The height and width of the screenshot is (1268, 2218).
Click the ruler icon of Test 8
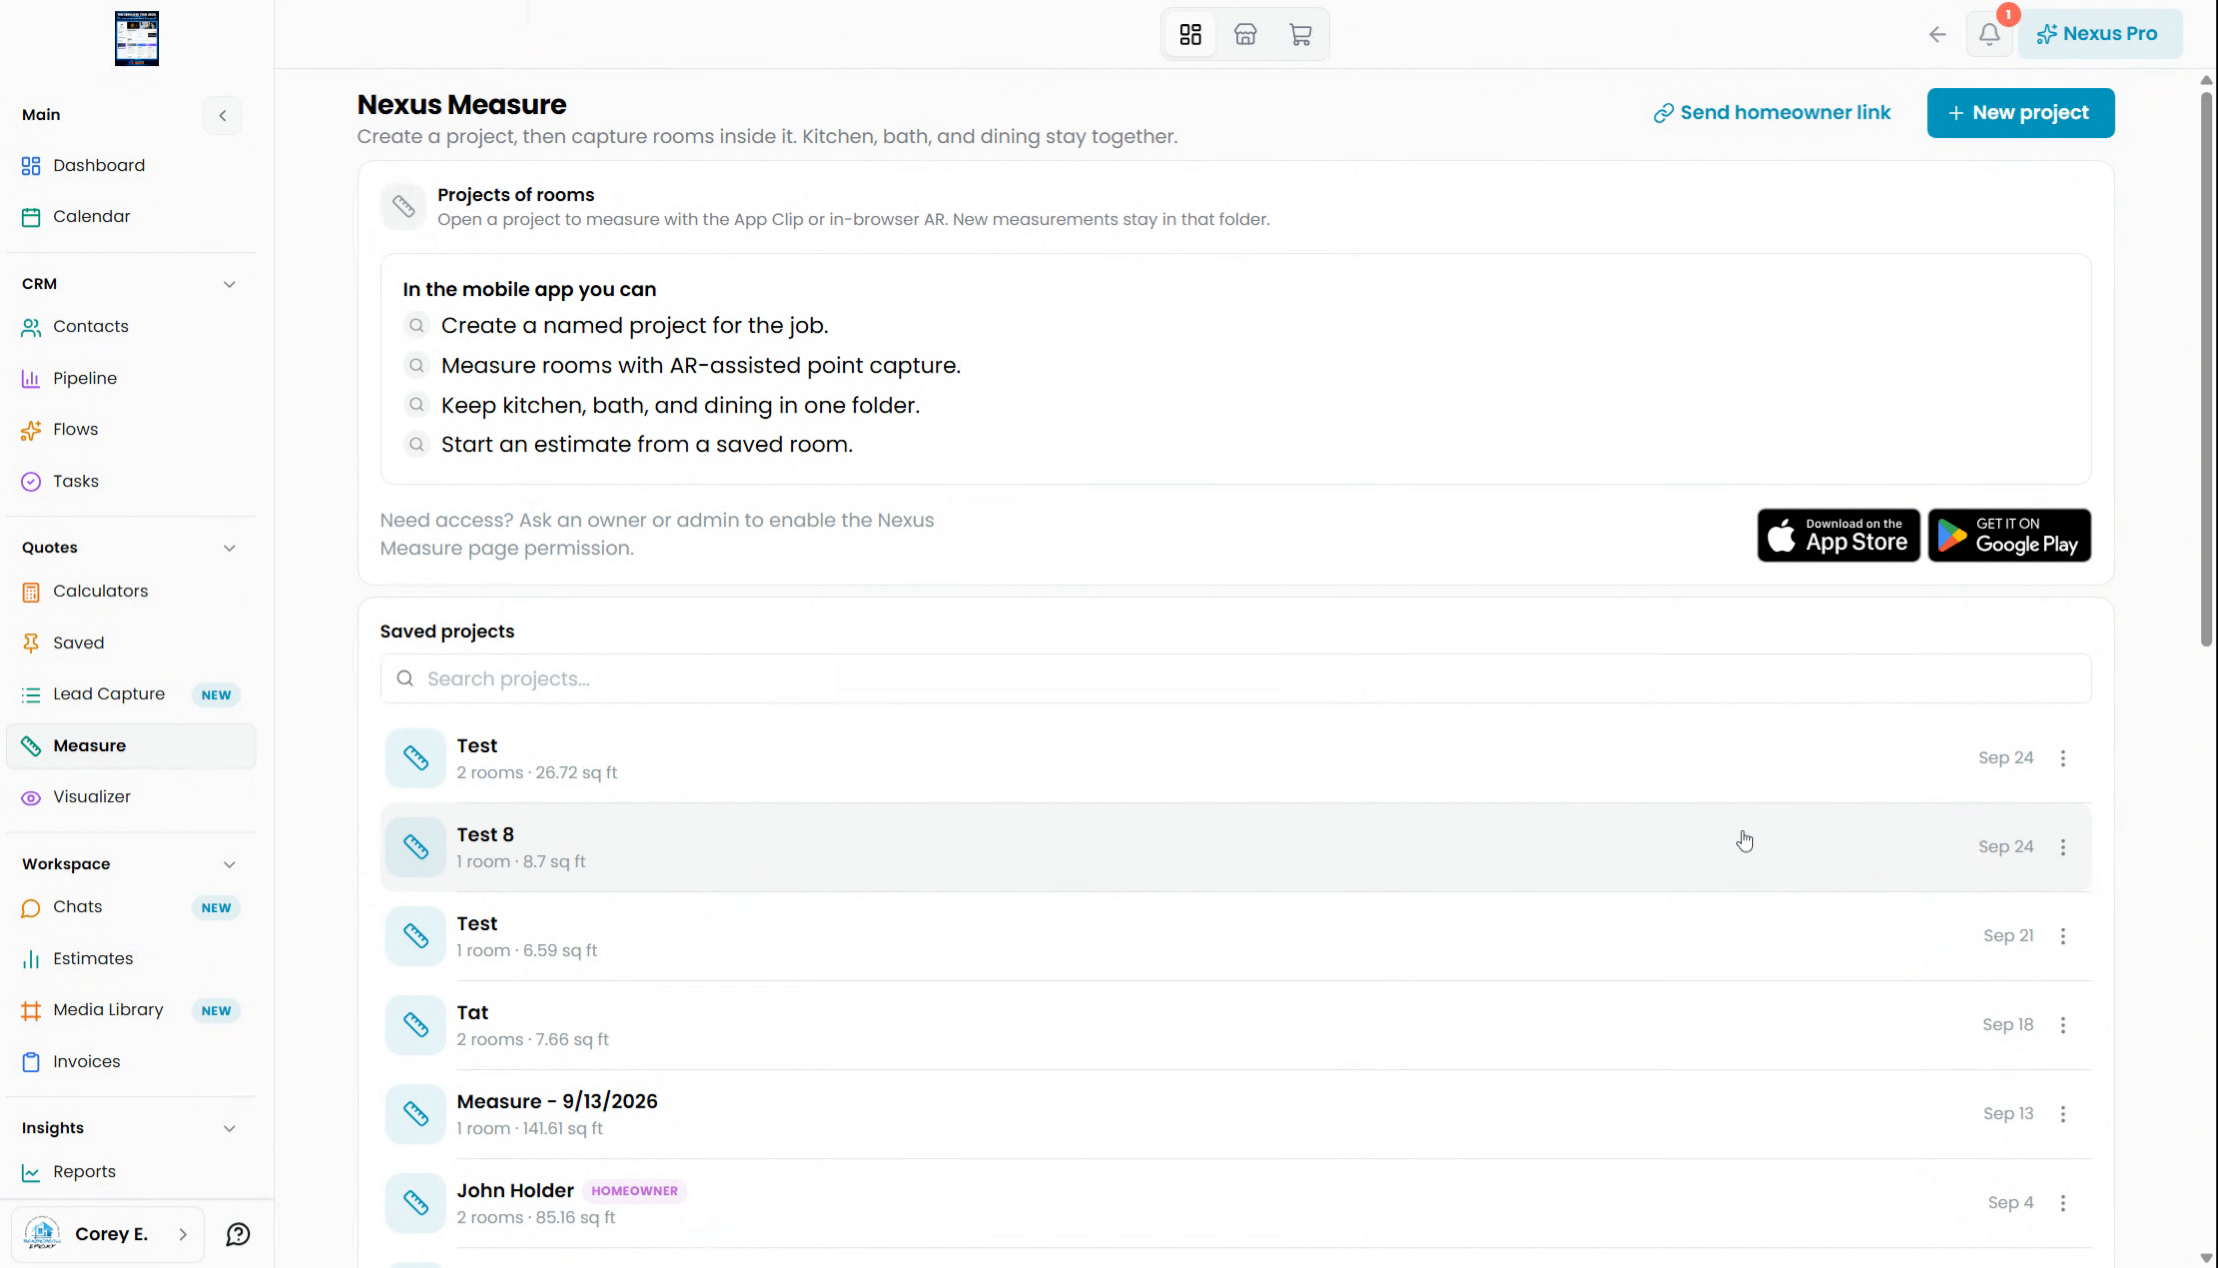416,847
